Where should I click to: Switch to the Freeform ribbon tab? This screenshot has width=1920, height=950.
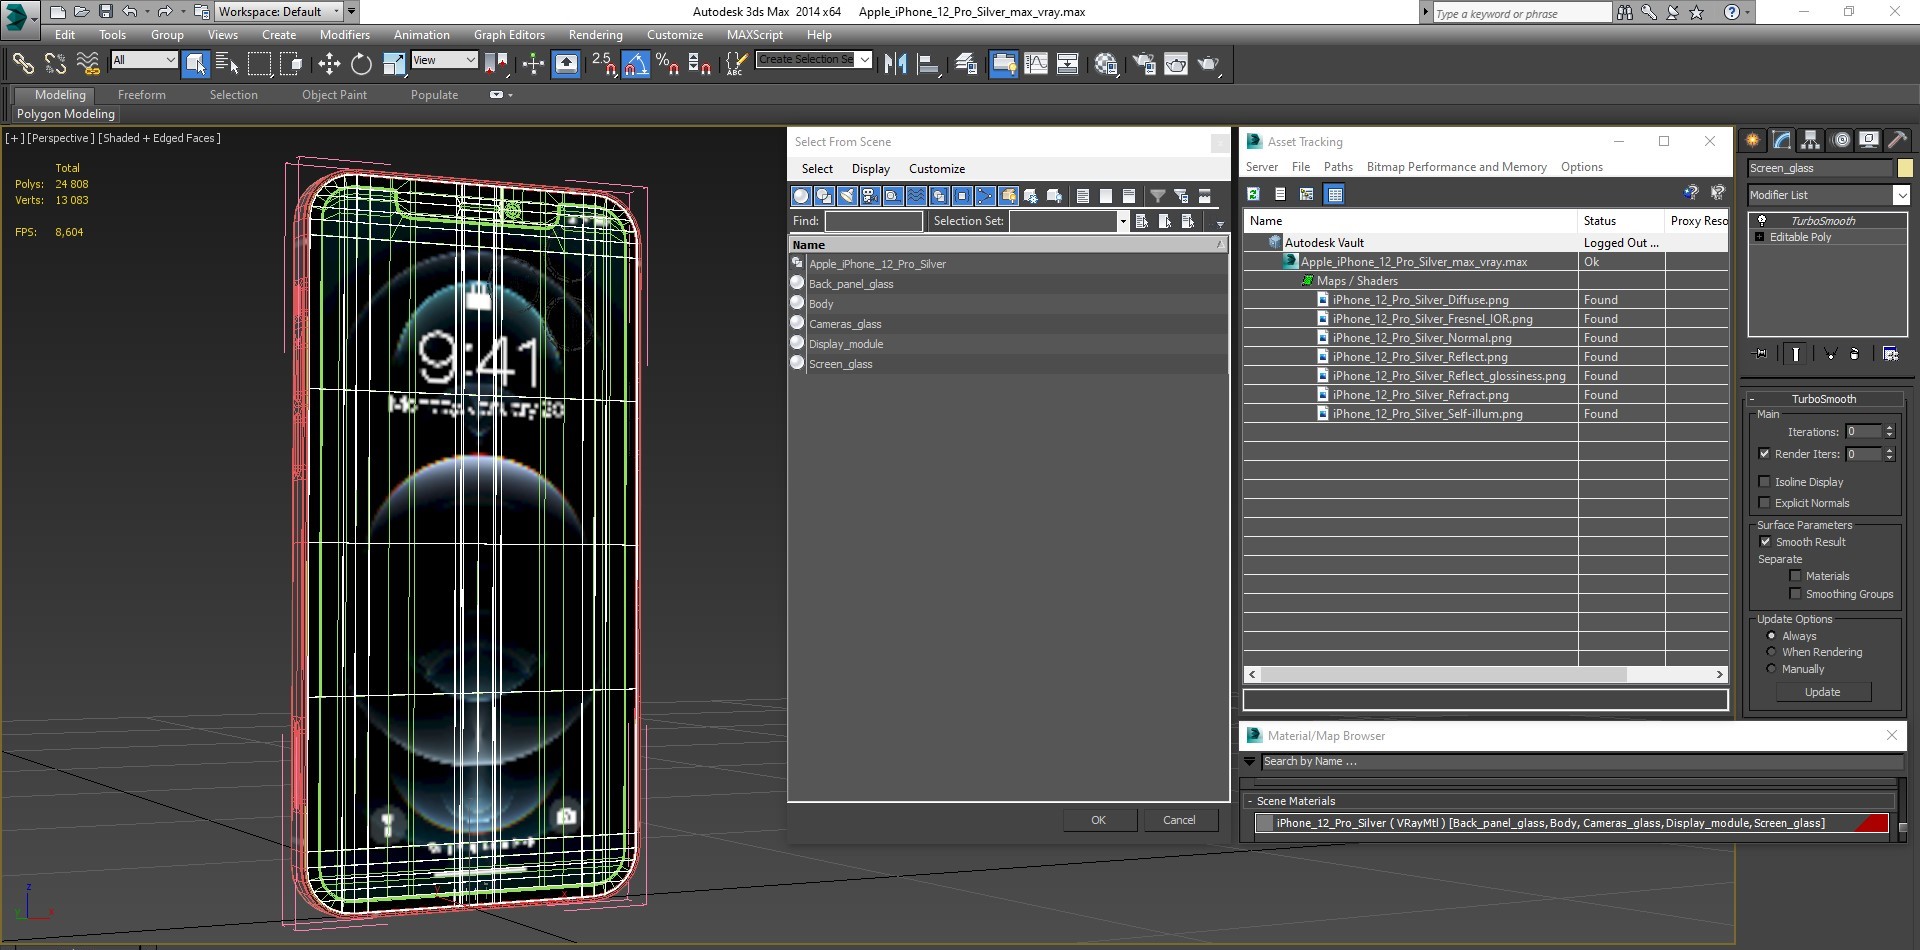(x=142, y=95)
